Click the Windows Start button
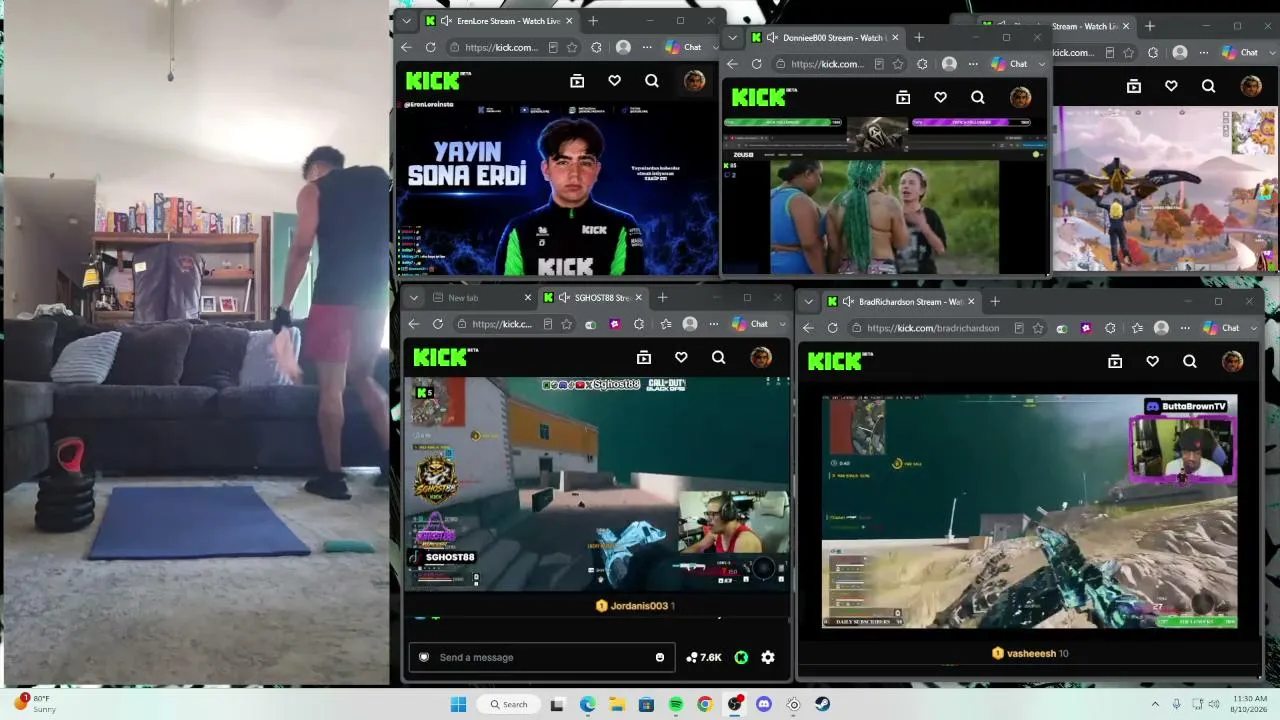Viewport: 1280px width, 720px height. (x=459, y=704)
